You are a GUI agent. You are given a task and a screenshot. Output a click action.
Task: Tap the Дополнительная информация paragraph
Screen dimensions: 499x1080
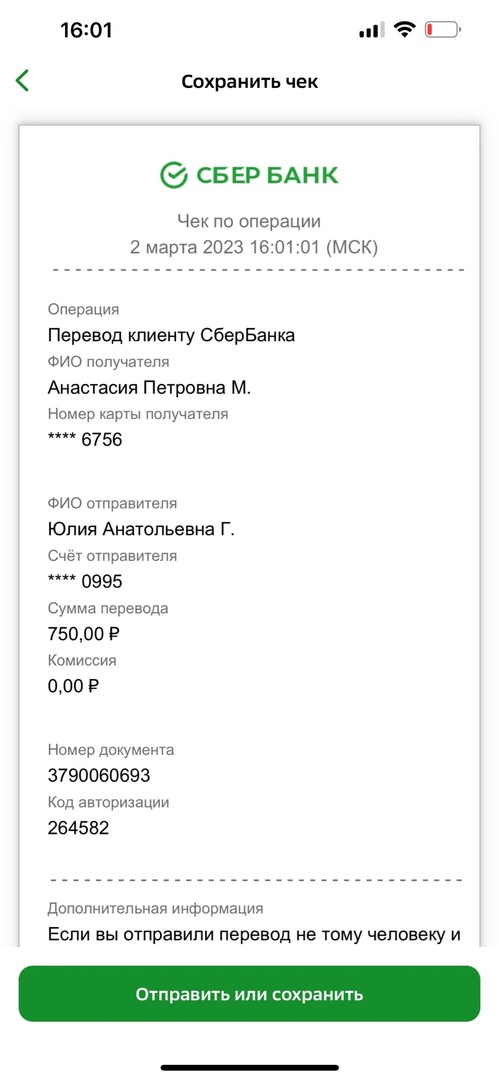(254, 935)
